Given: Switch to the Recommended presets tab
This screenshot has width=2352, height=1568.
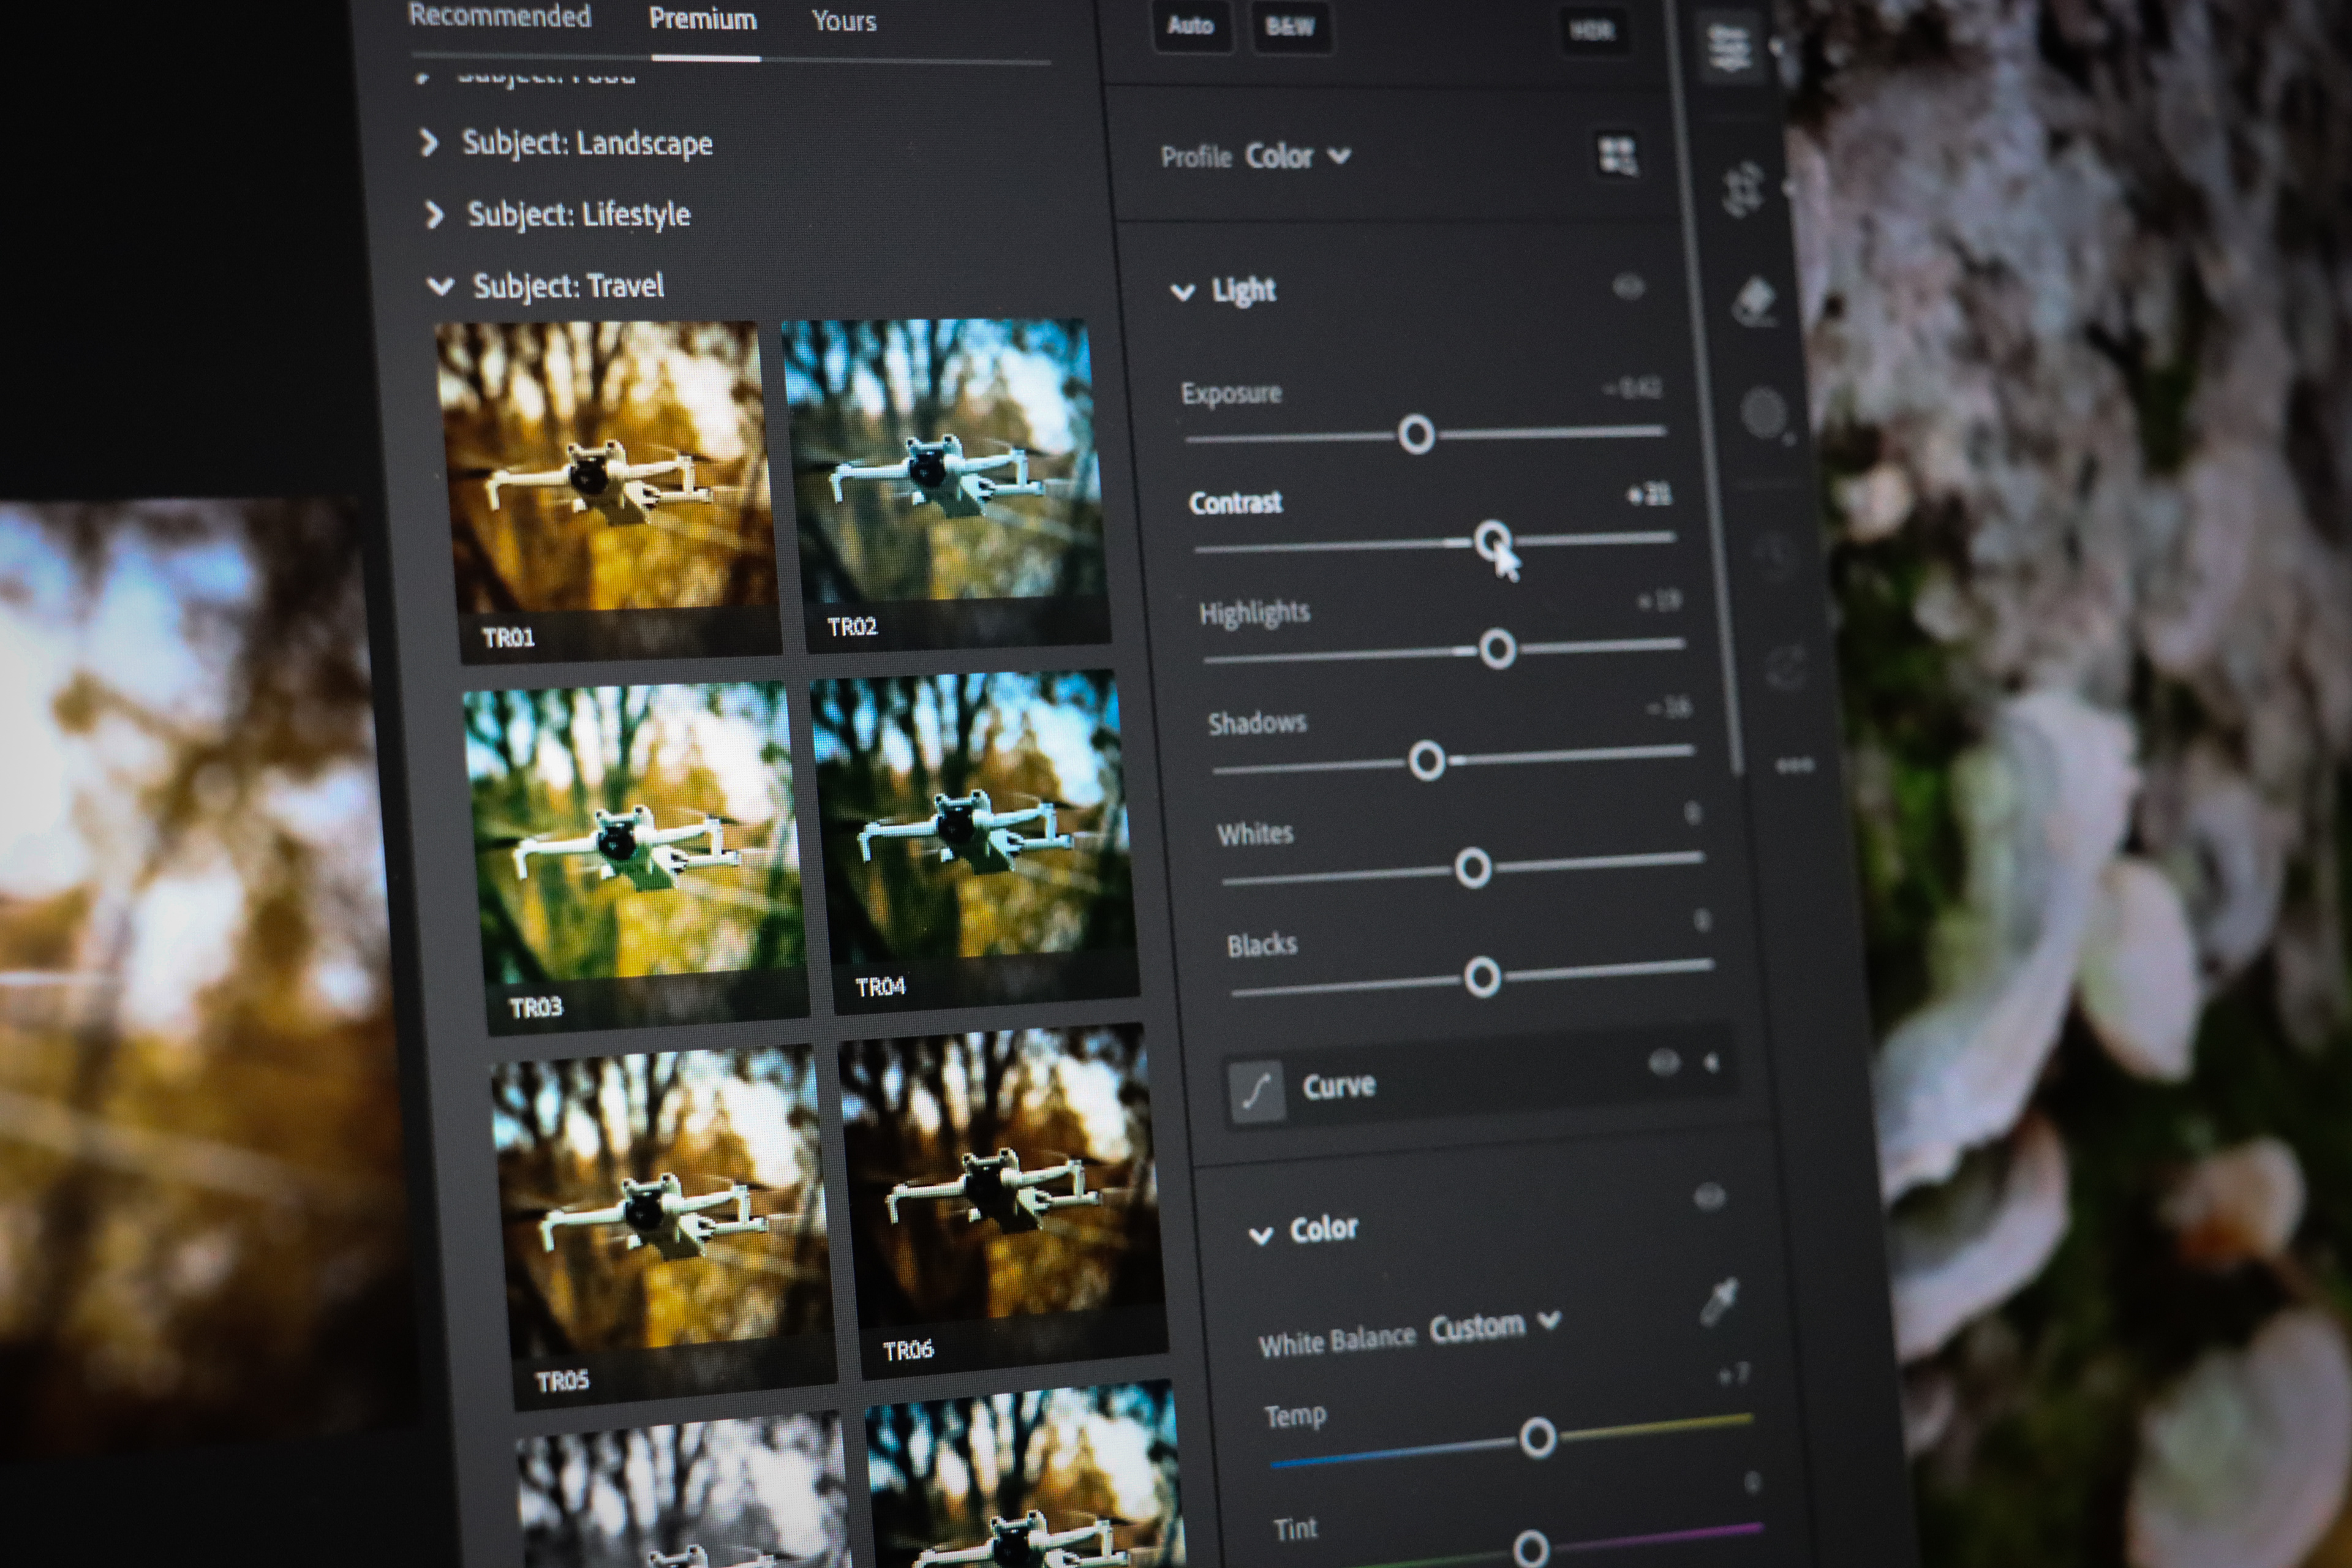Looking at the screenshot, I should point(499,16).
